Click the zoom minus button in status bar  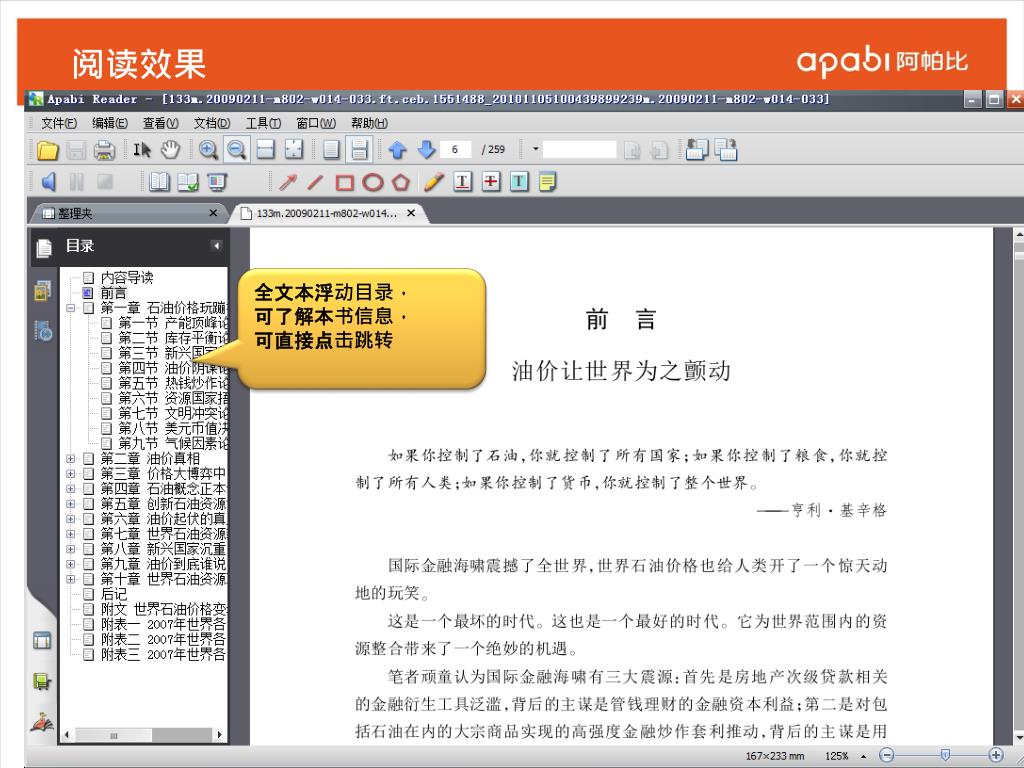click(886, 755)
